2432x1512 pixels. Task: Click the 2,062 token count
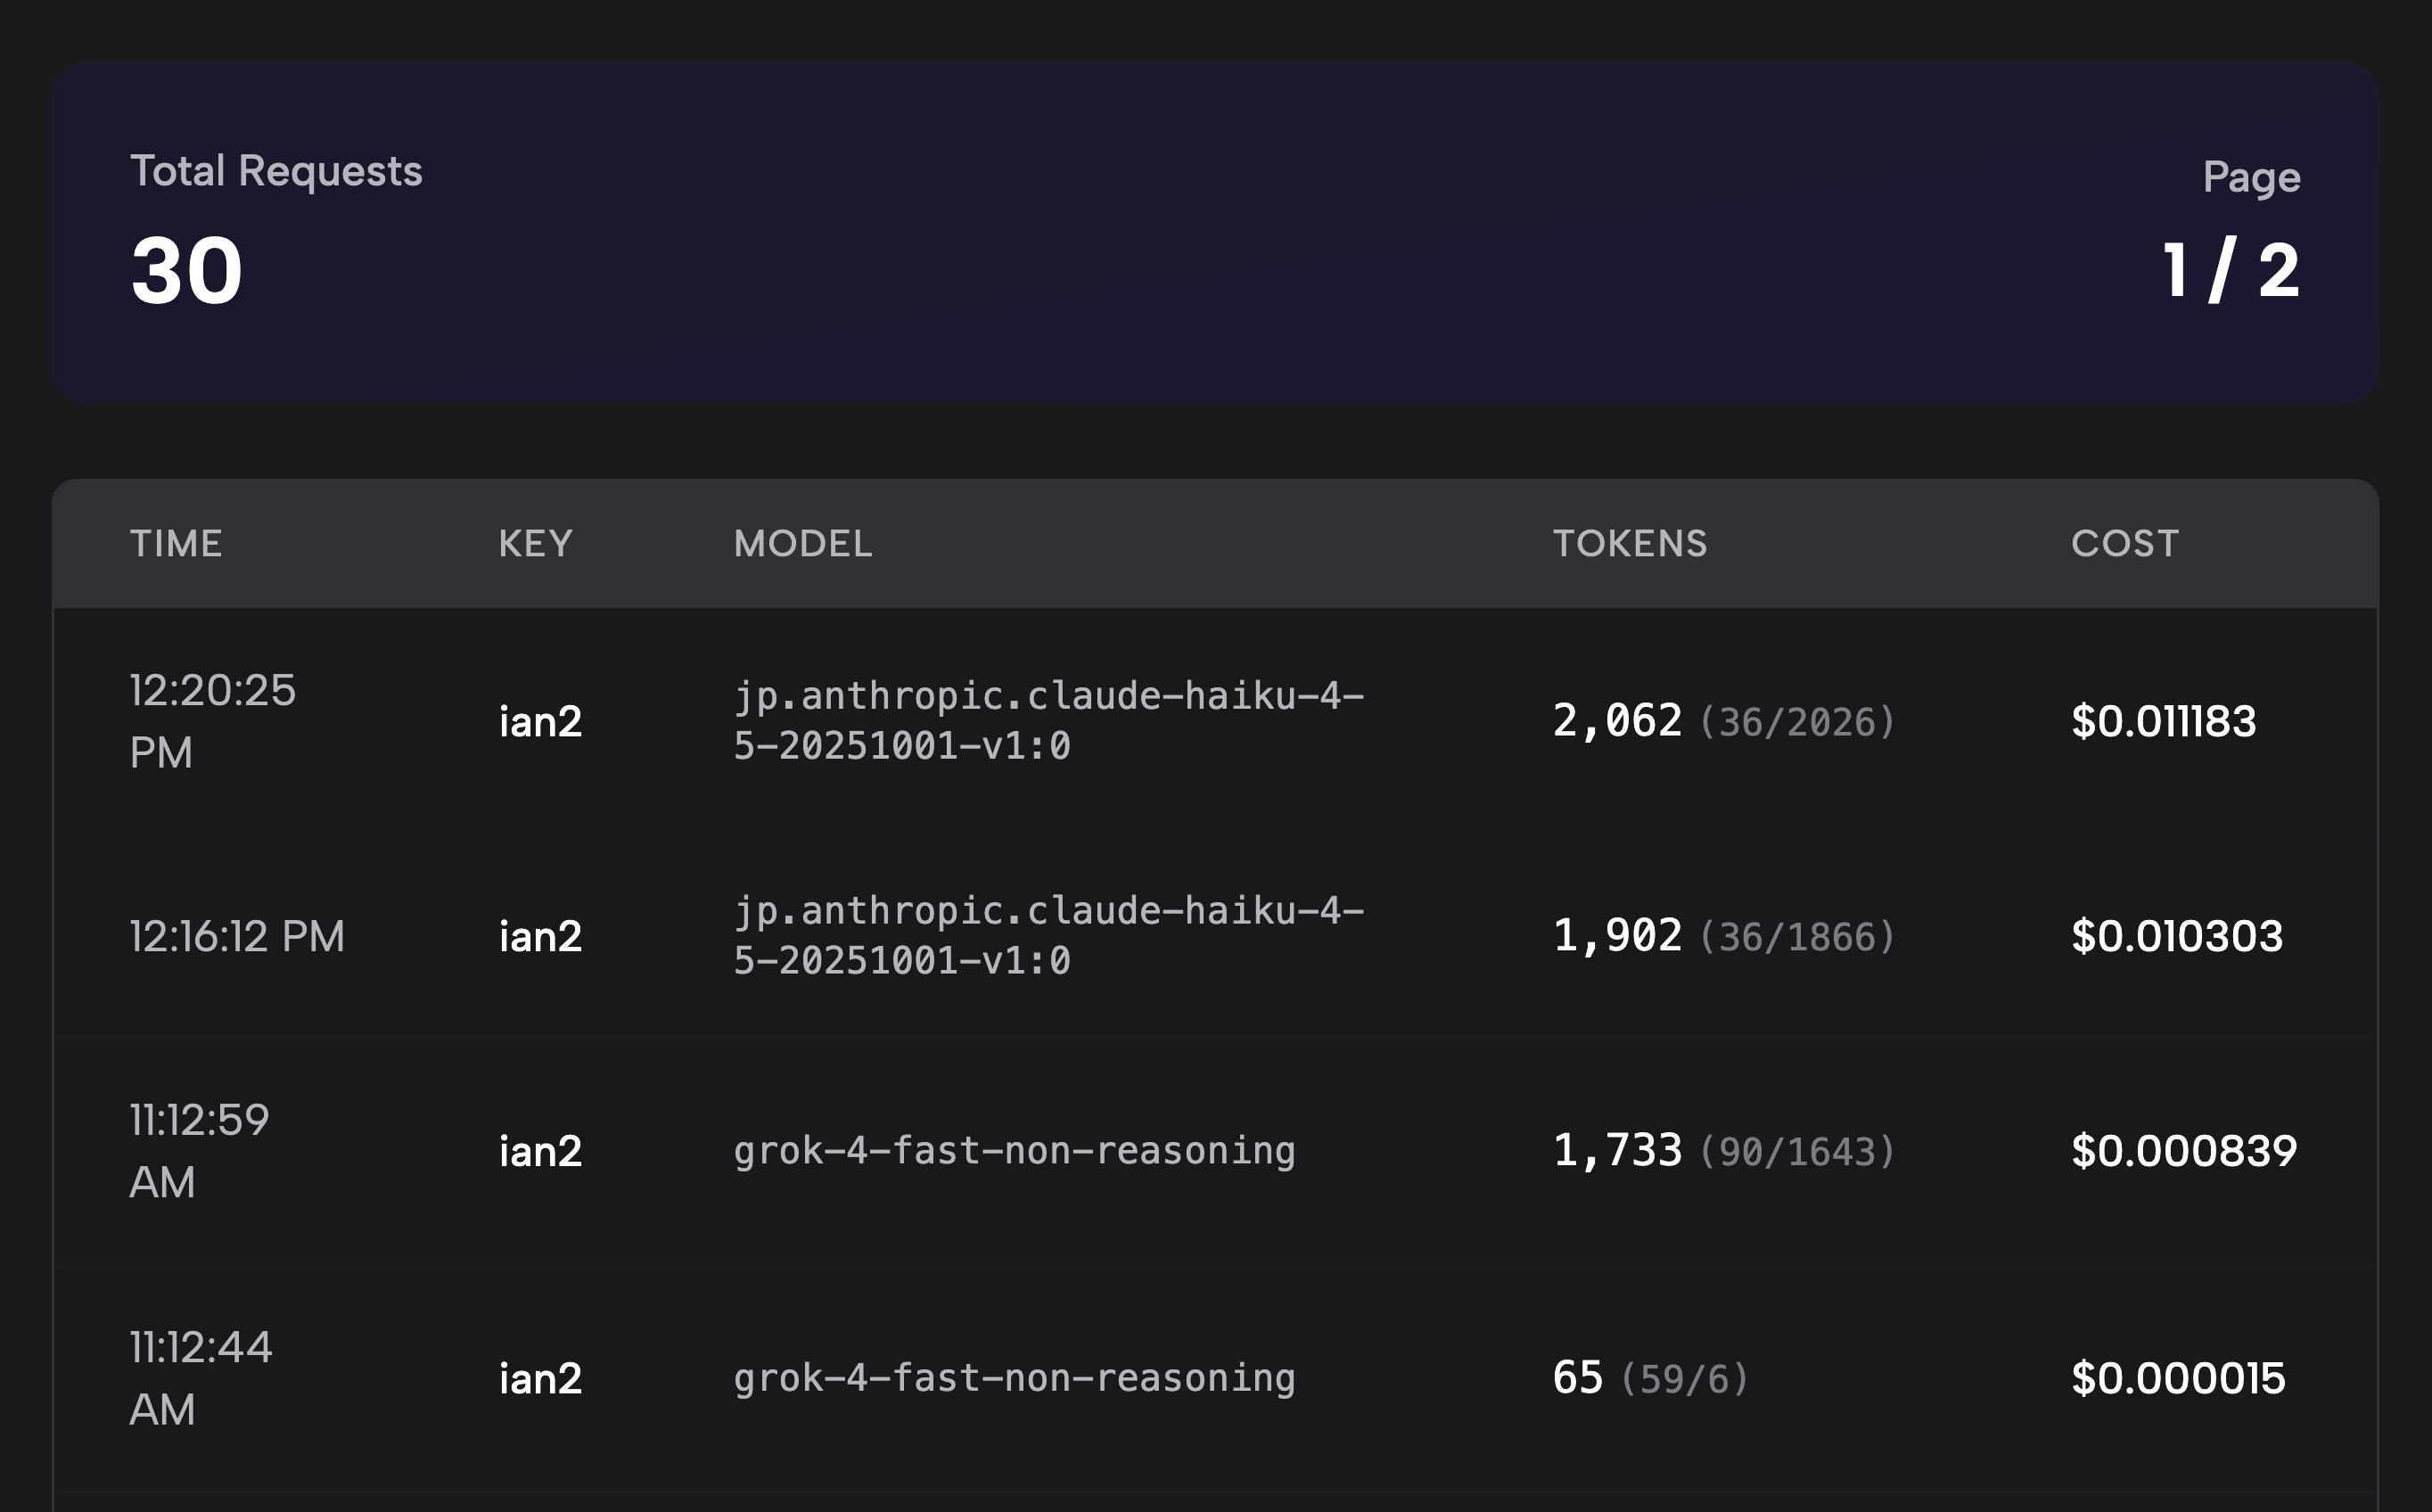coord(1617,719)
